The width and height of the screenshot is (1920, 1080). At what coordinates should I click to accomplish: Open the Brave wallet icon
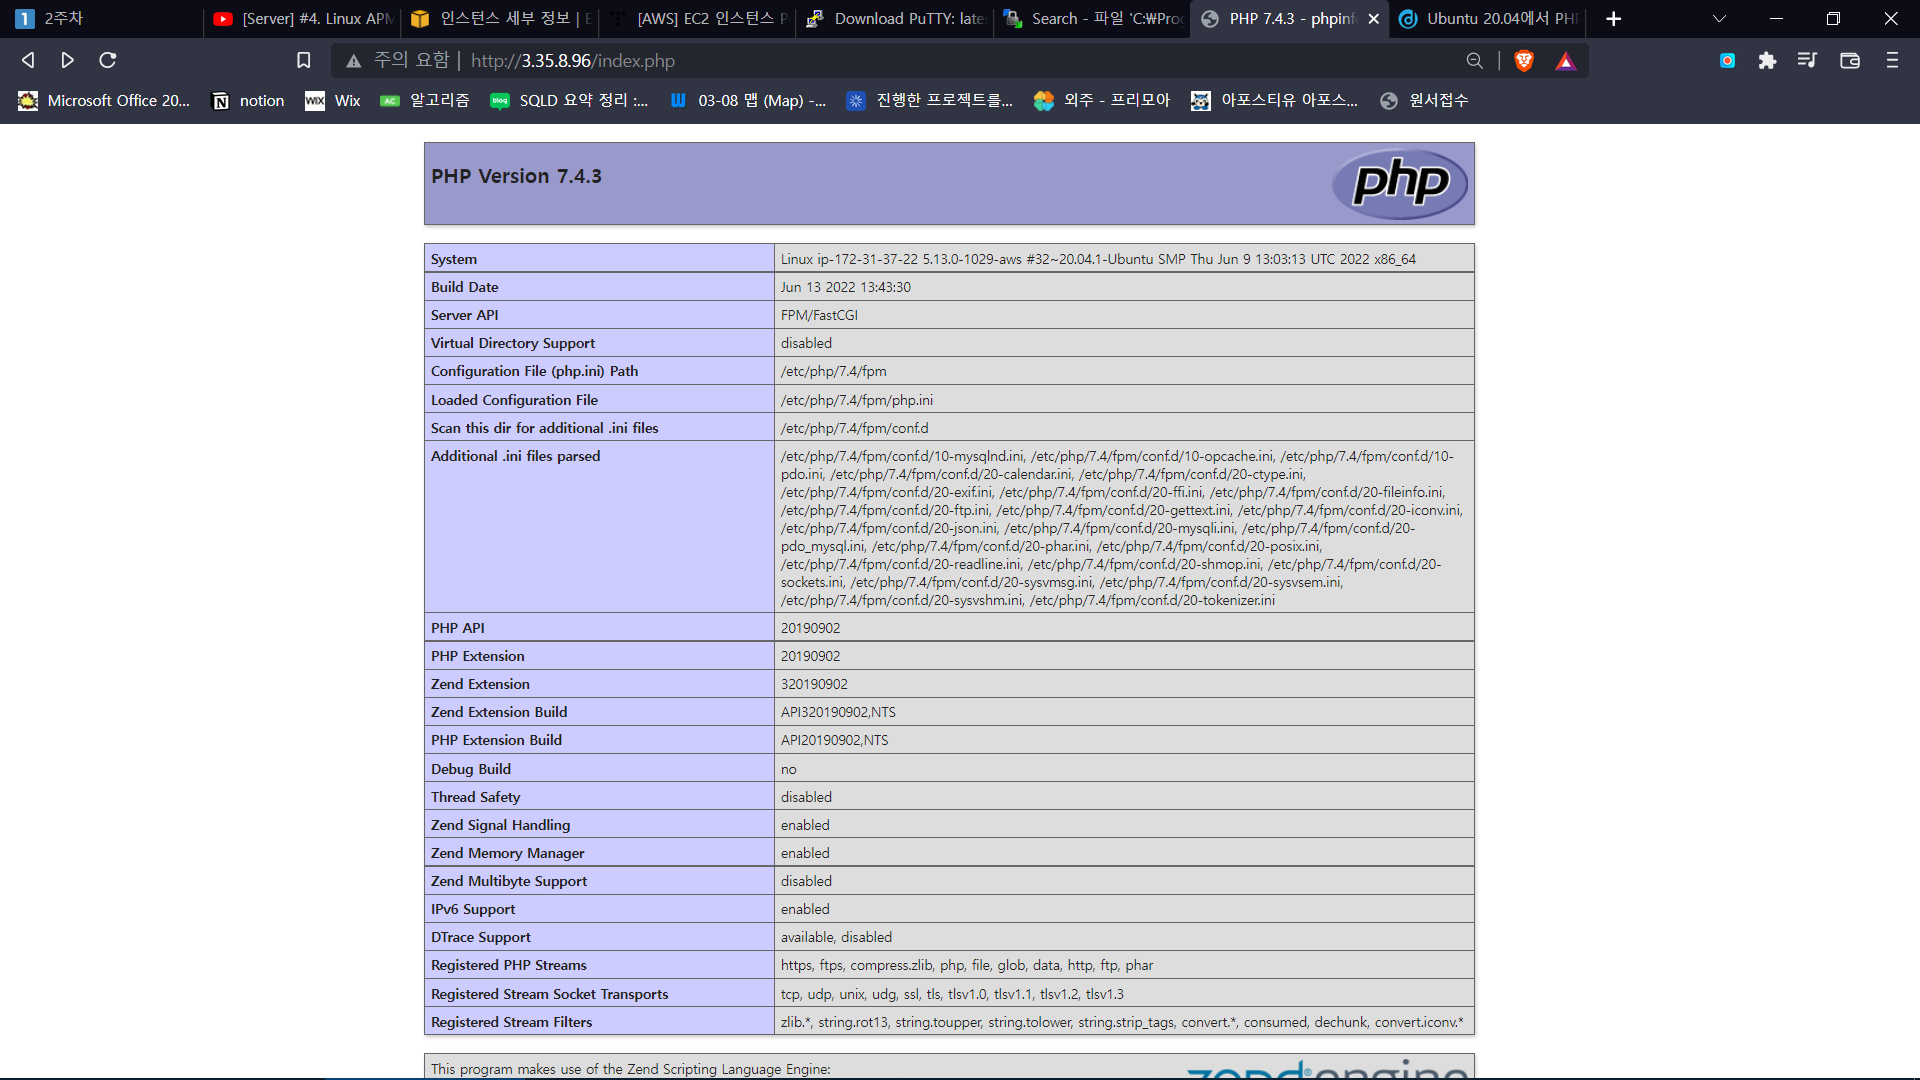(1849, 61)
